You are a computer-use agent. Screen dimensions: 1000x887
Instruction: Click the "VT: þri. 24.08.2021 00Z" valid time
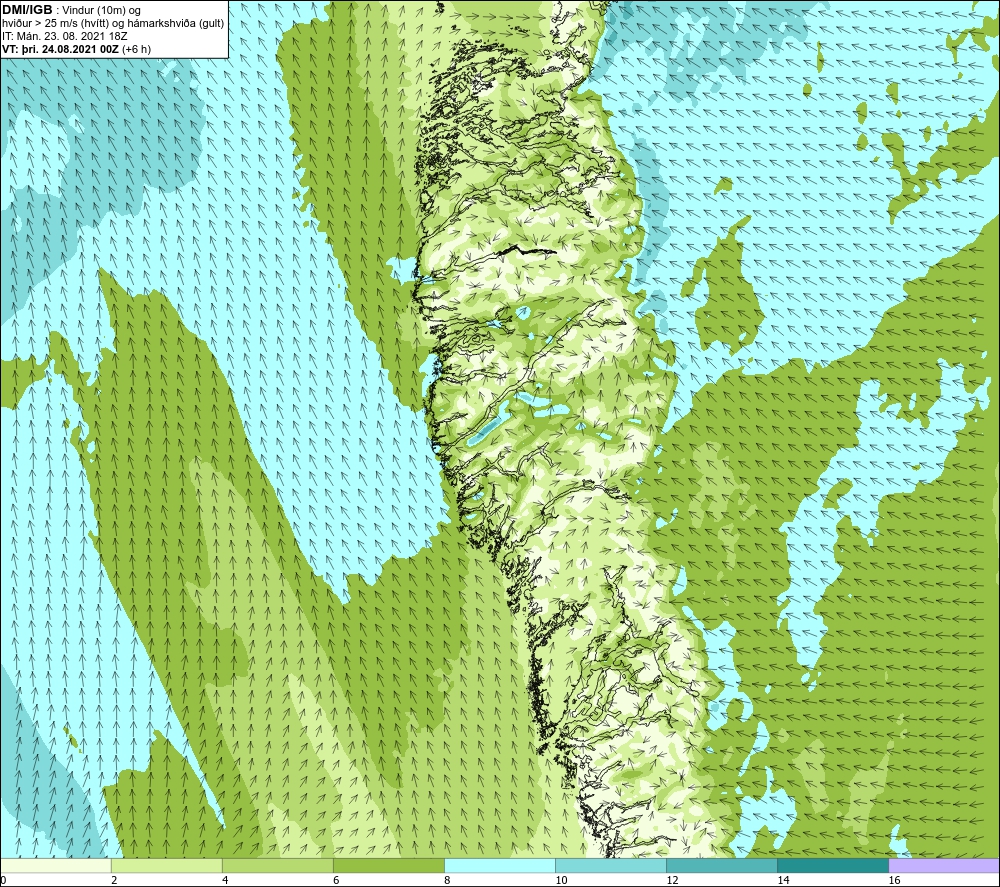point(61,49)
